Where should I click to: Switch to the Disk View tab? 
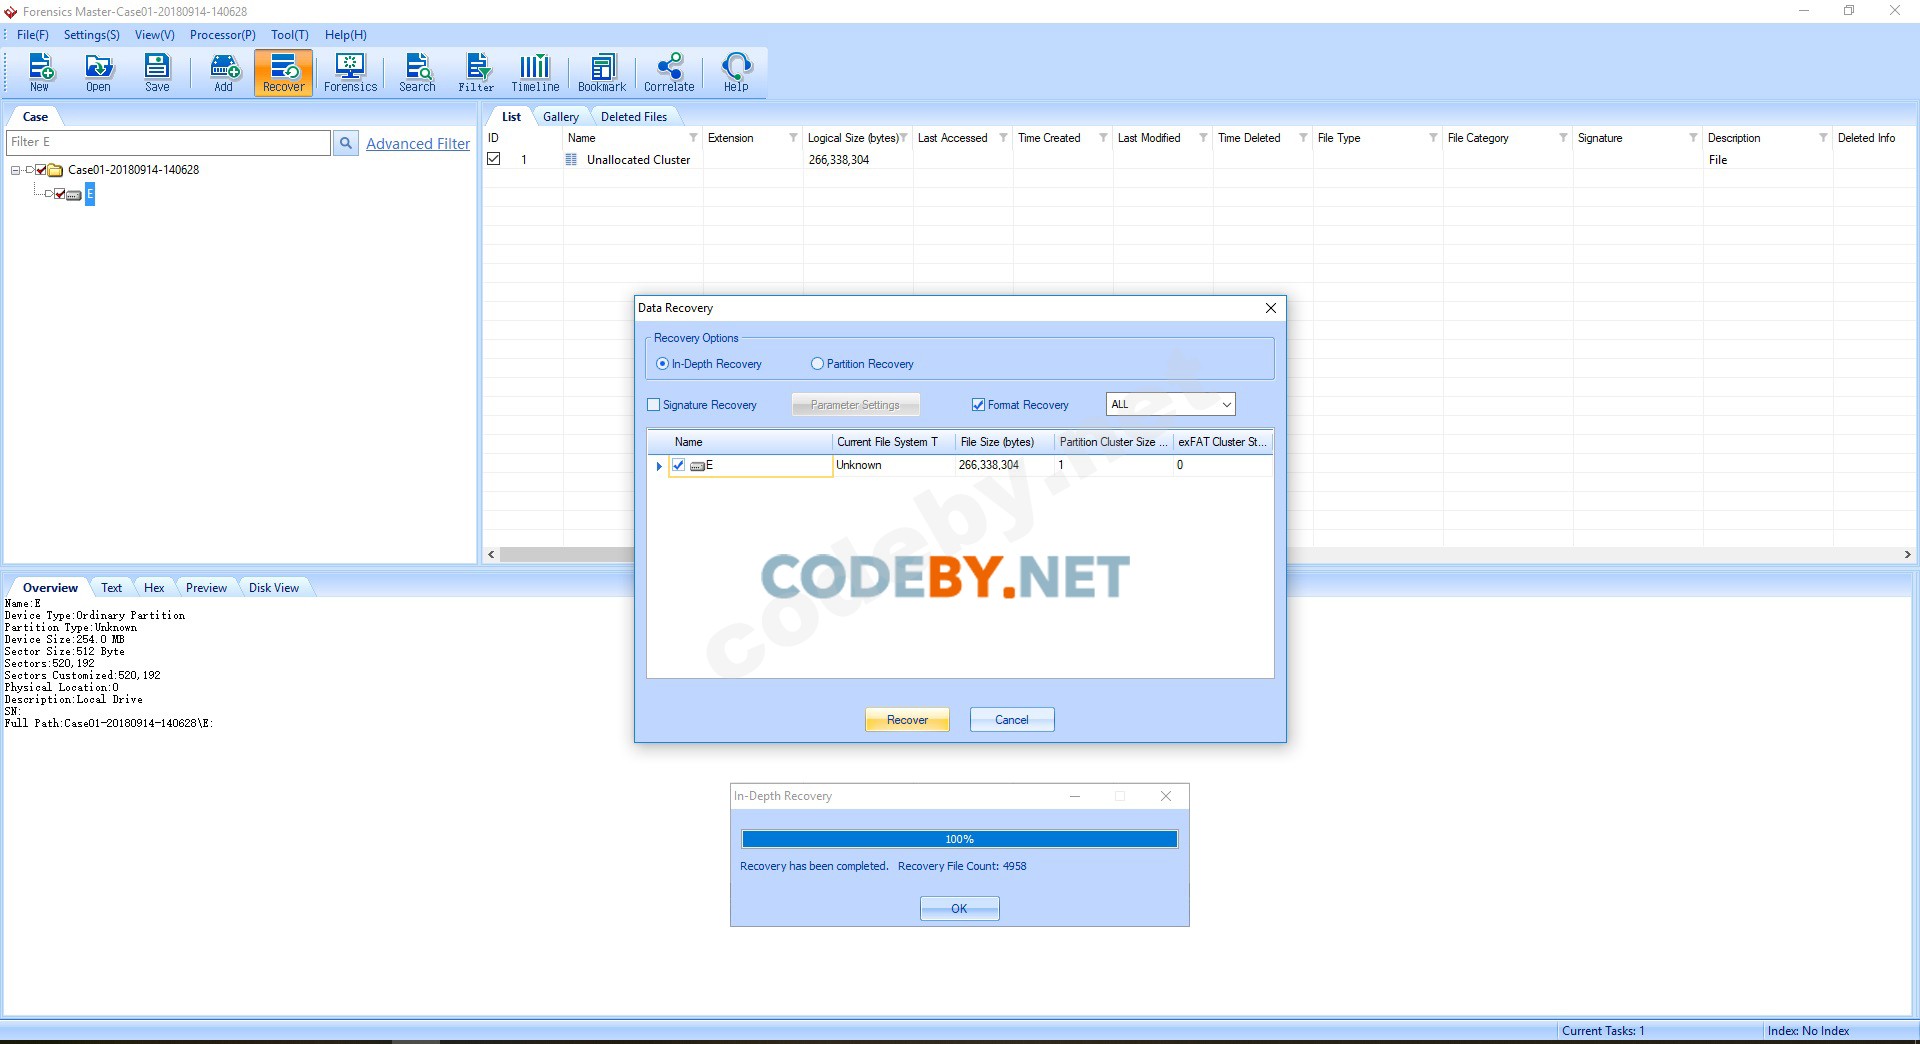(274, 588)
